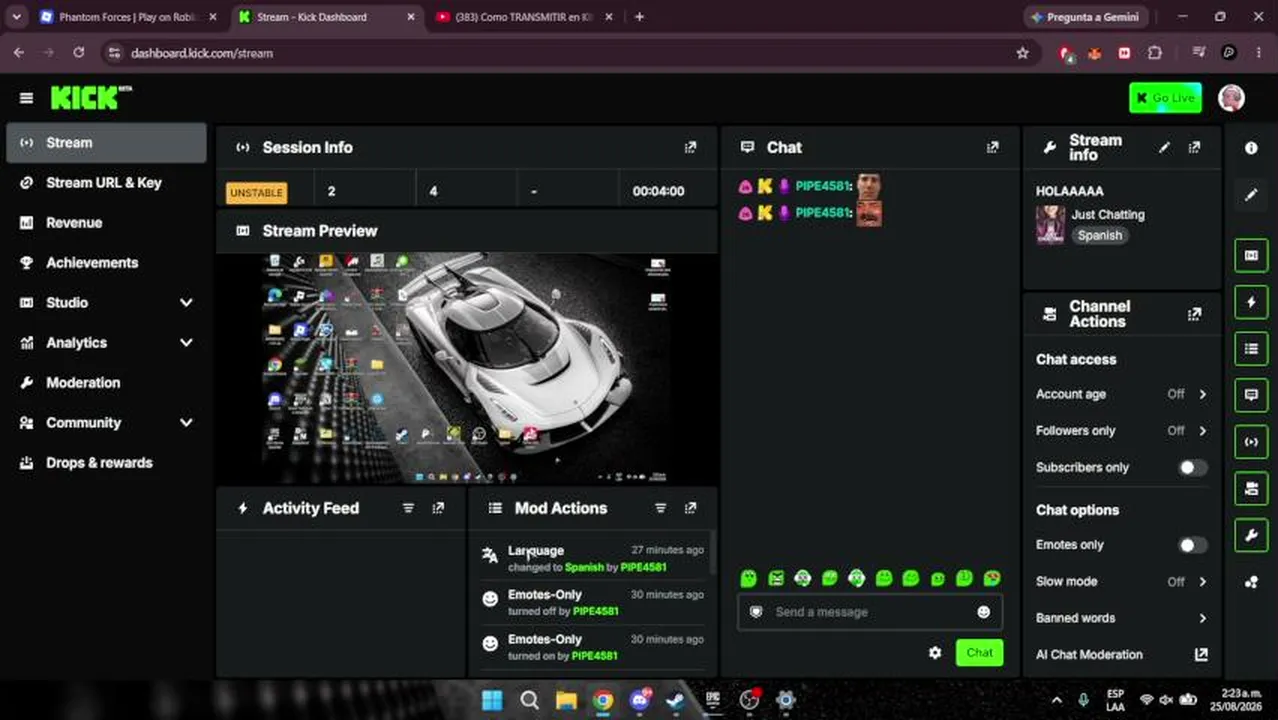The height and width of the screenshot is (720, 1278).
Task: Click the Spanish language tag
Action: (x=1099, y=235)
